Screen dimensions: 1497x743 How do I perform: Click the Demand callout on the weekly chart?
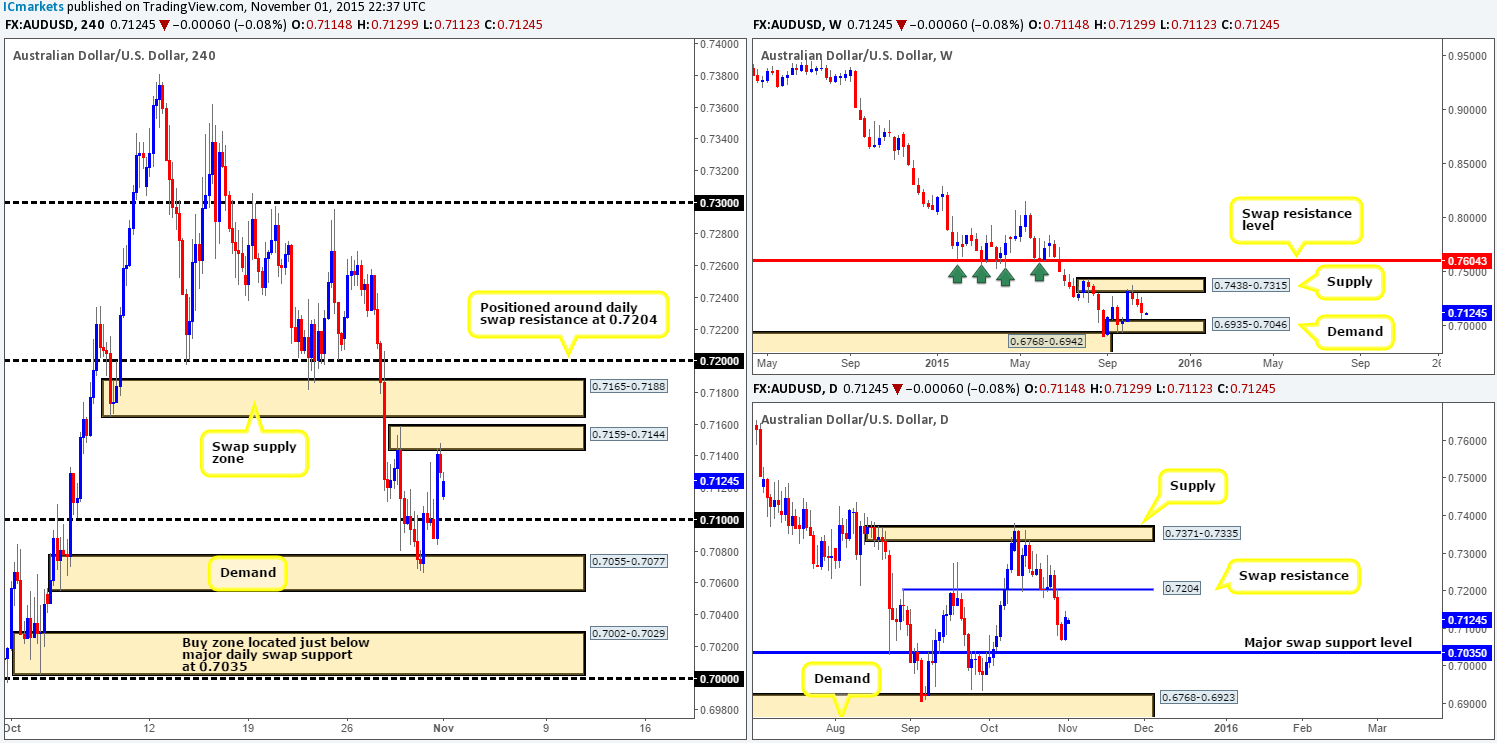[1355, 331]
